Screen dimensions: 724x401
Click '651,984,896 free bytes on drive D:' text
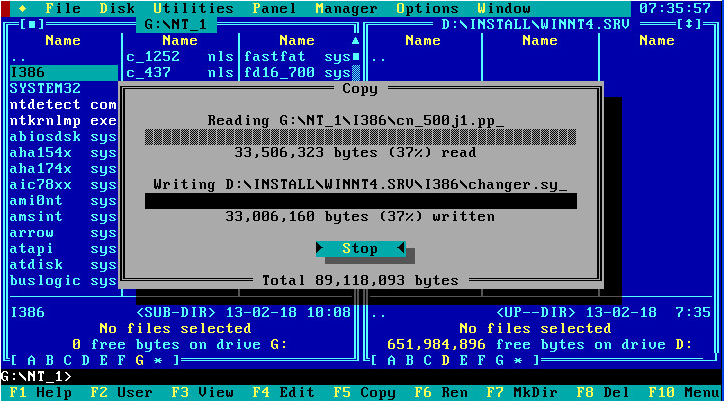pyautogui.click(x=540, y=344)
